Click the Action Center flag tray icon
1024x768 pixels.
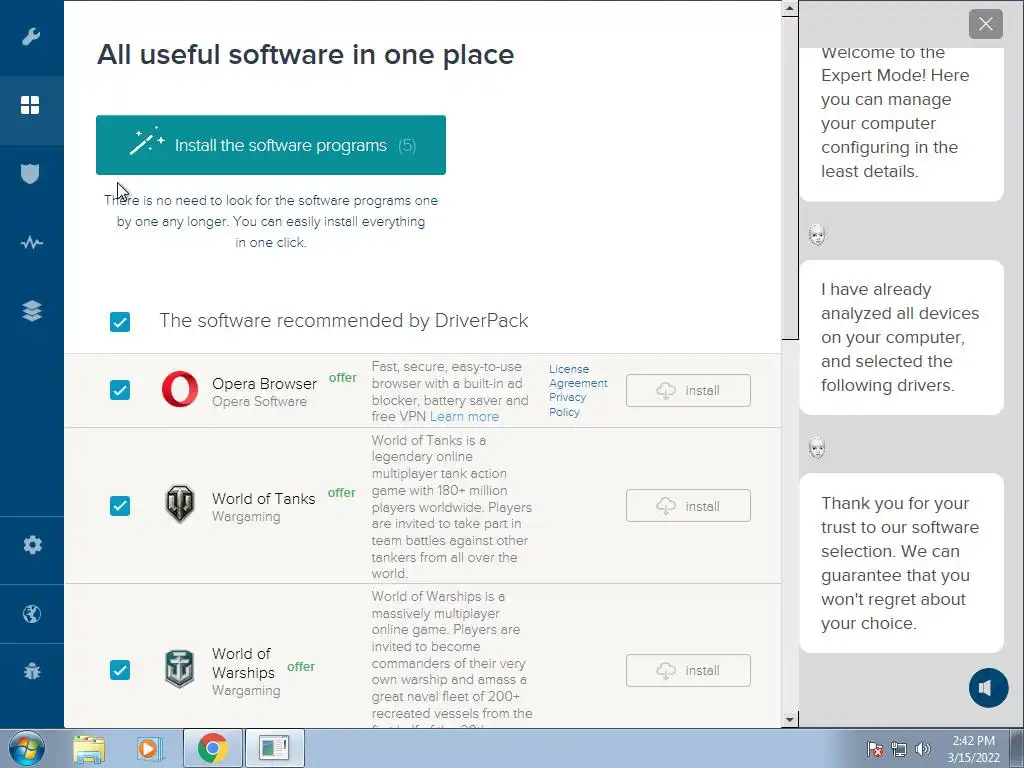coord(875,749)
